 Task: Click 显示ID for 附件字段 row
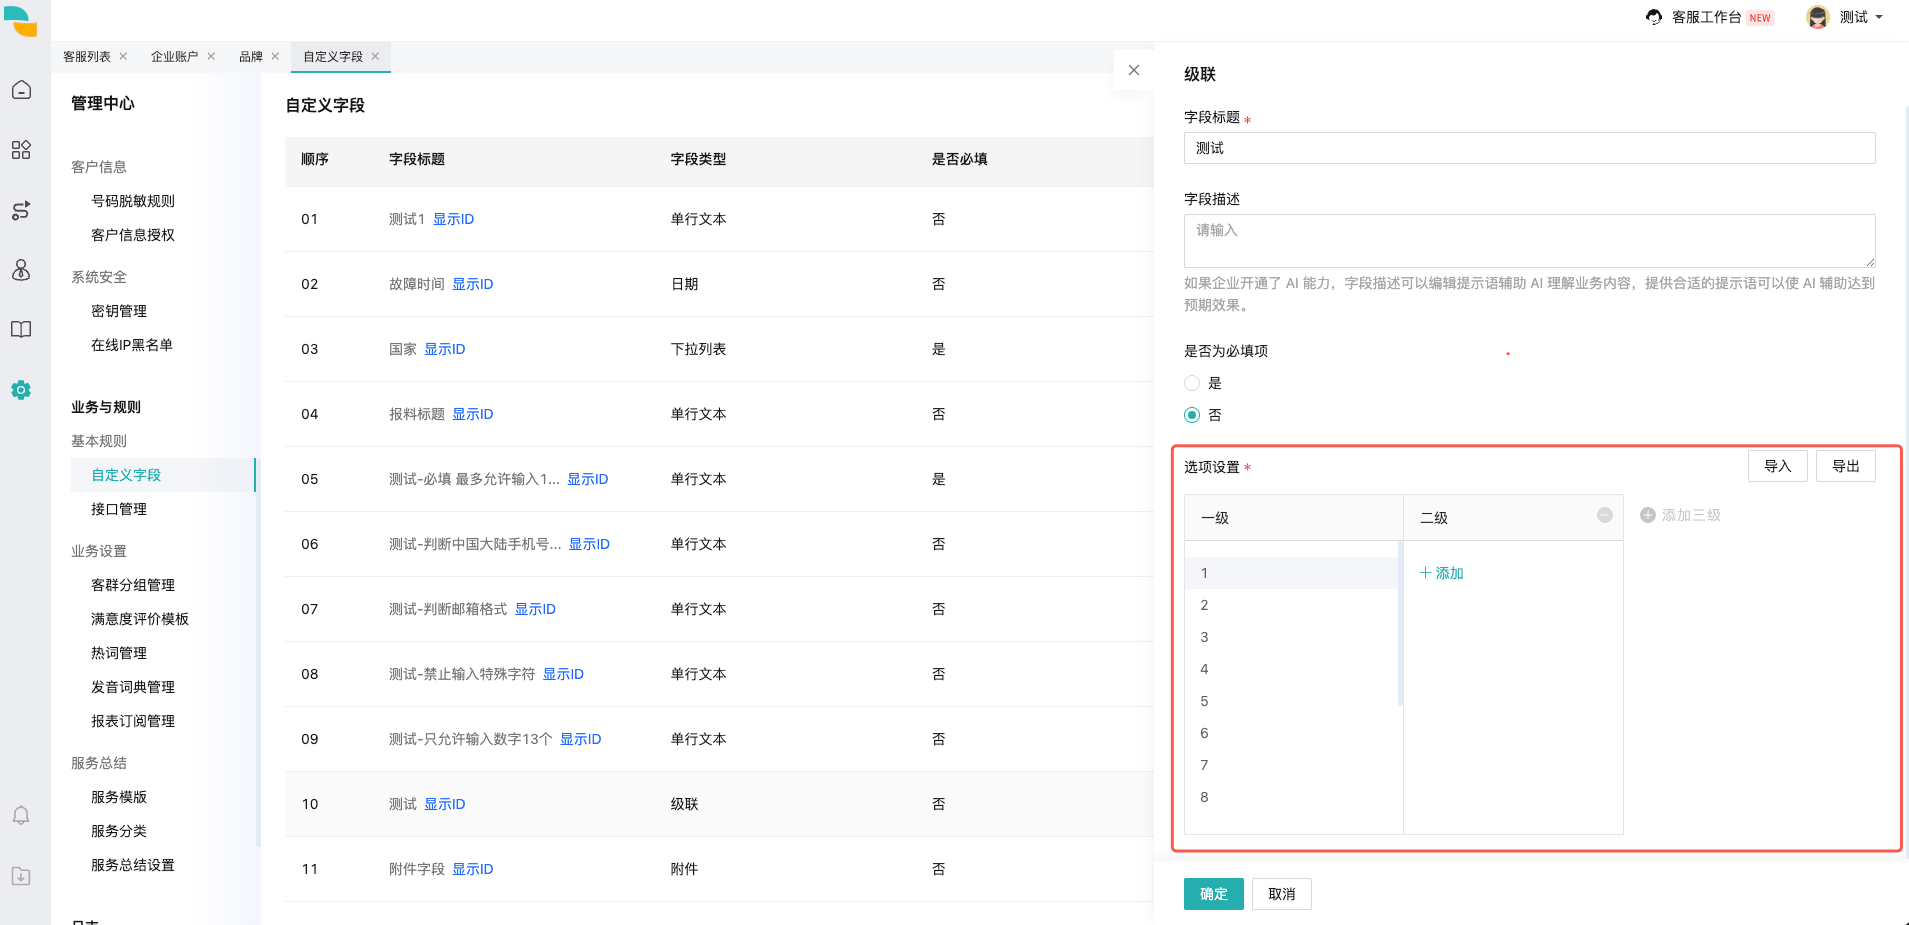click(x=472, y=869)
